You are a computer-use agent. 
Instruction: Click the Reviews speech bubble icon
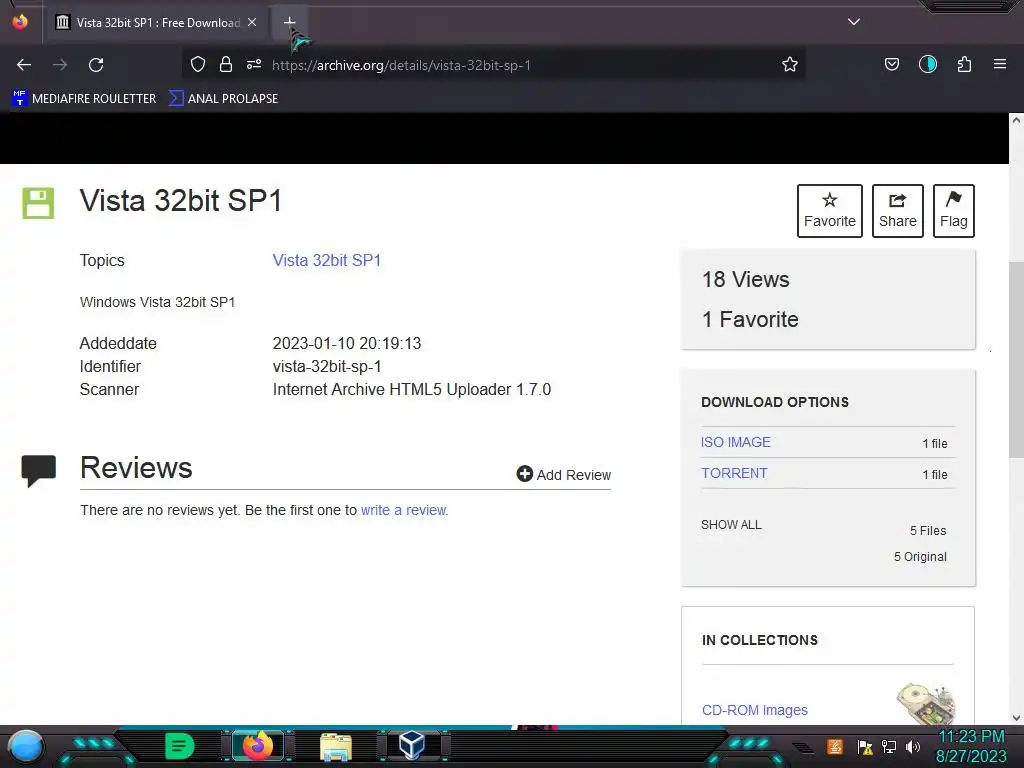point(39,471)
